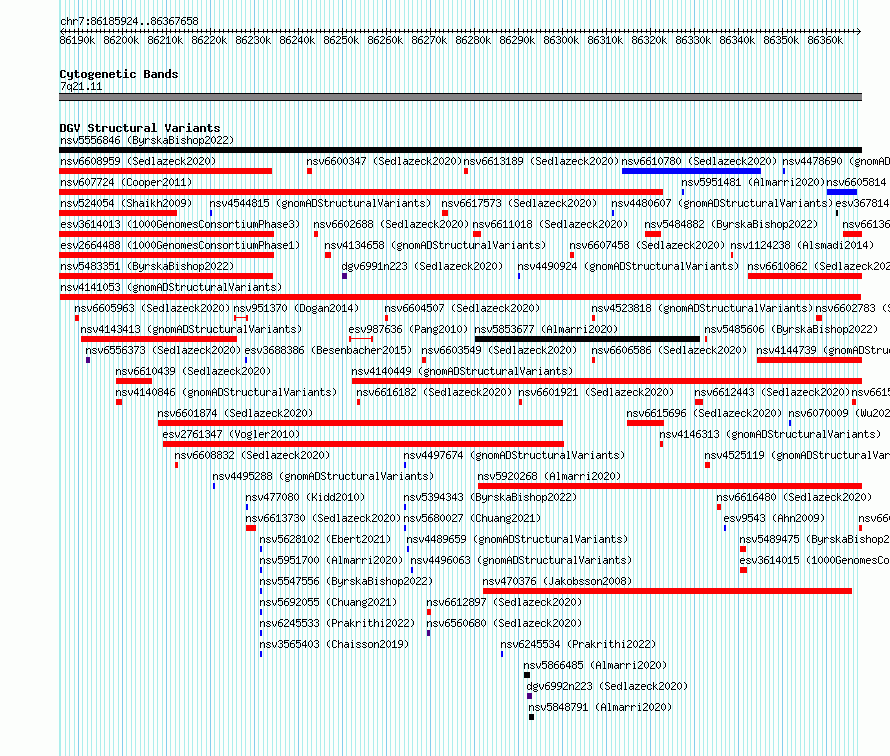Open the nsv1124238 (Alsmadi2014) label
This screenshot has width=890, height=756.
coord(802,245)
